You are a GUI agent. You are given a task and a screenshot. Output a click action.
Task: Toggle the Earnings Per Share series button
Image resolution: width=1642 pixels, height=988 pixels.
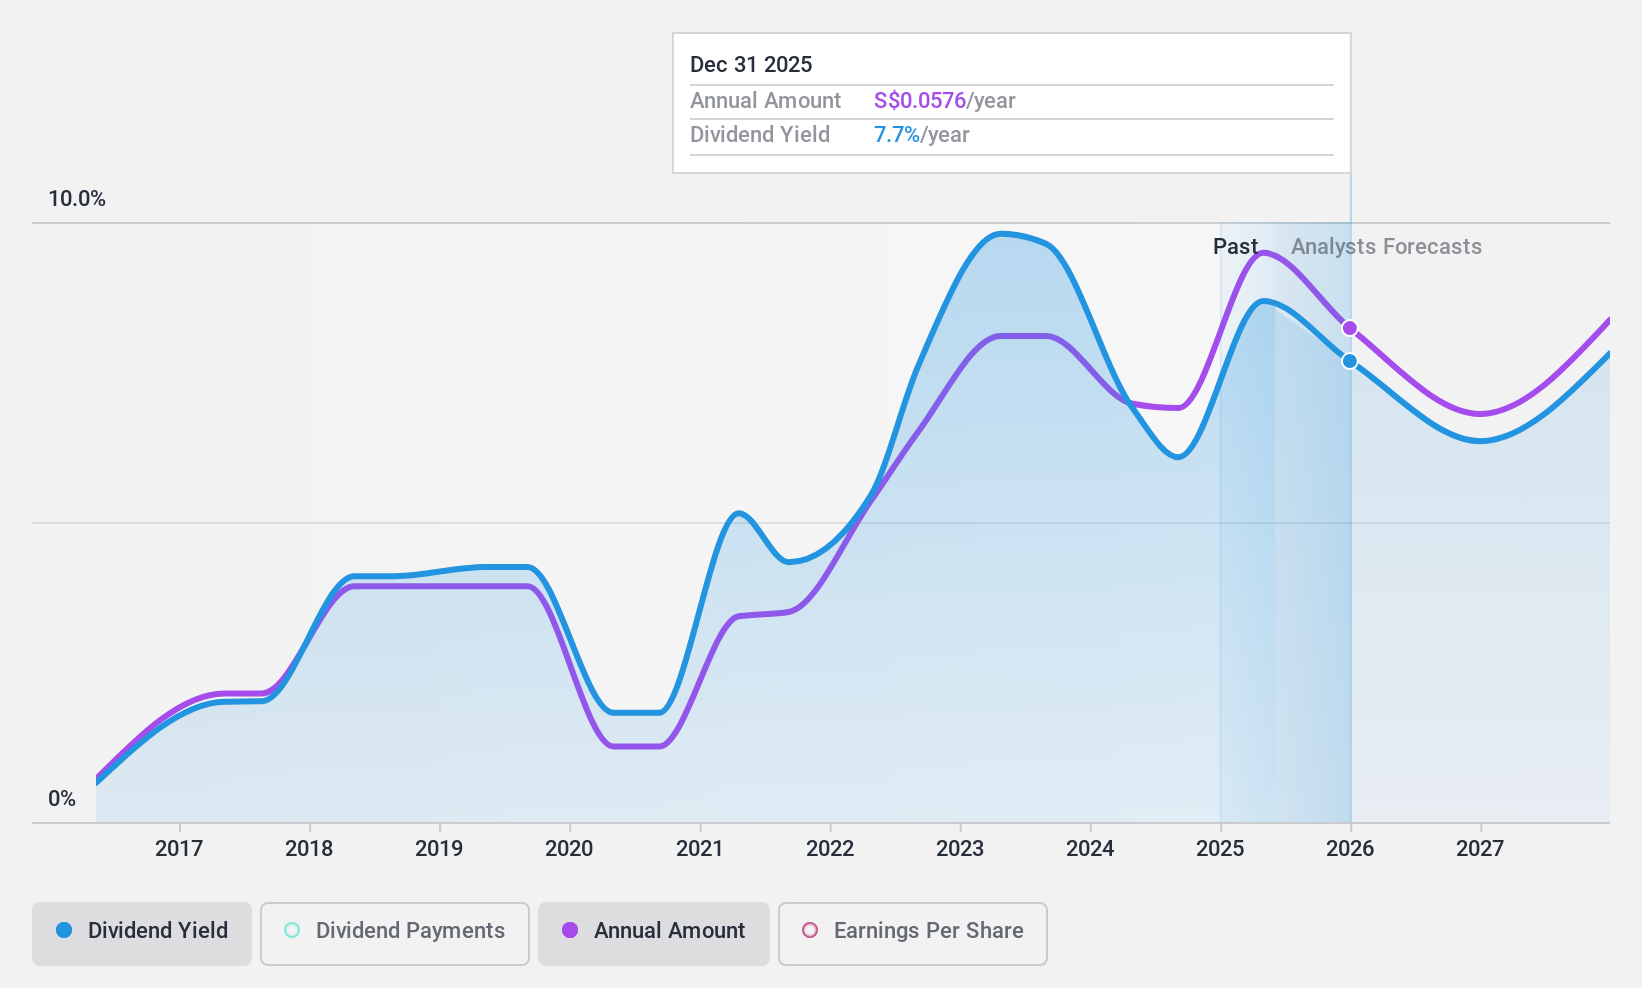(x=912, y=933)
